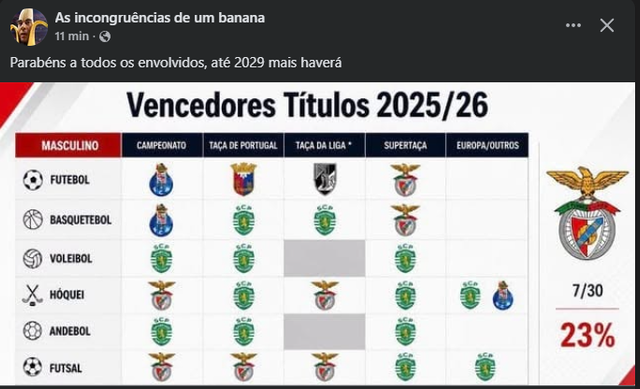Viewport: 640px width, 389px height.
Task: Click the TAÇA DE PORTUGAL column header
Action: (243, 145)
